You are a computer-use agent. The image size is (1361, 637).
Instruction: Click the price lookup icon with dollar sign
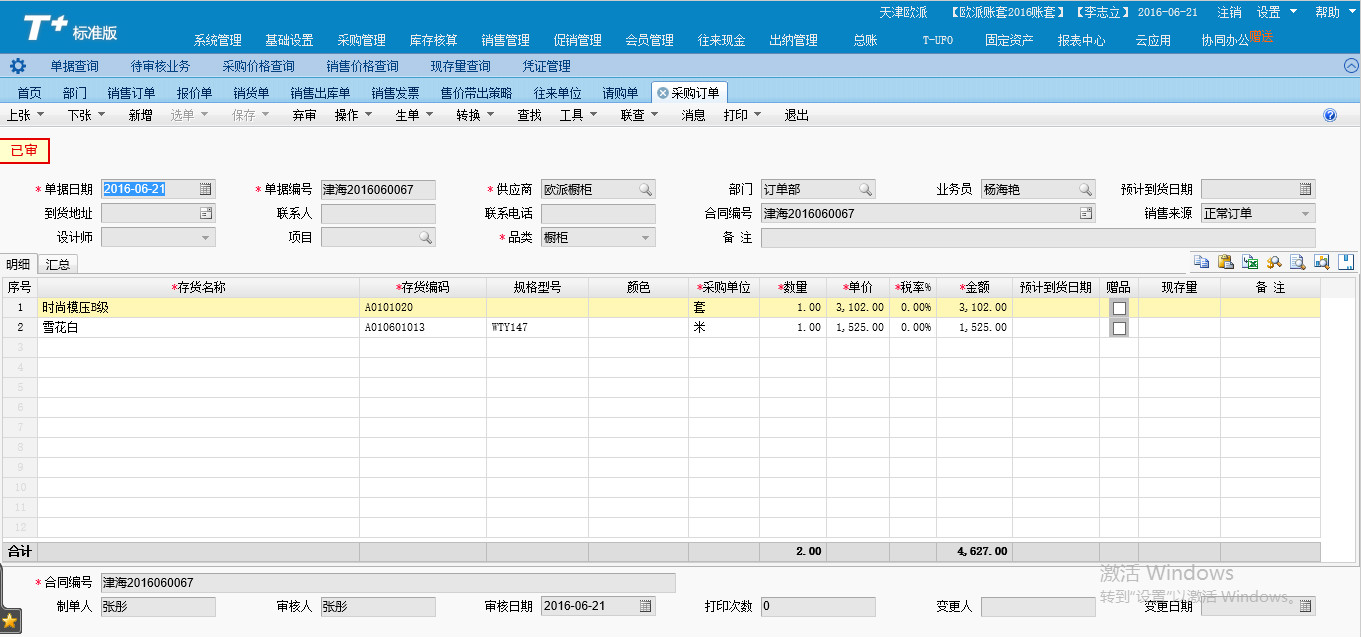pyautogui.click(x=1273, y=262)
